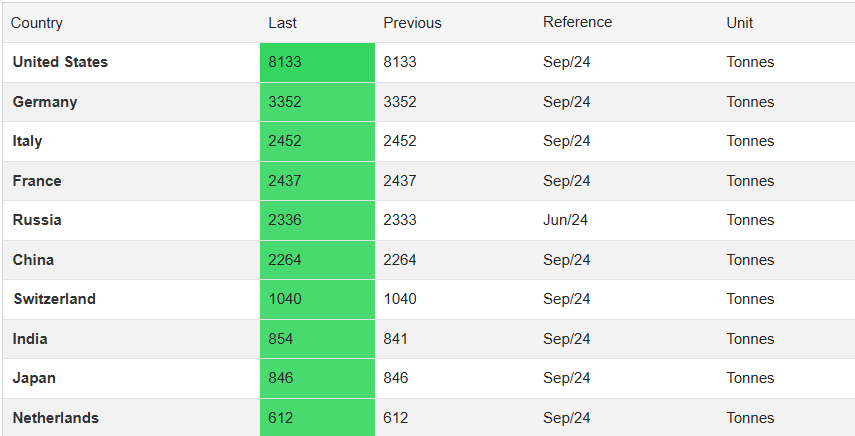Sort table by Country column header
This screenshot has height=436, width=855.
tap(37, 23)
